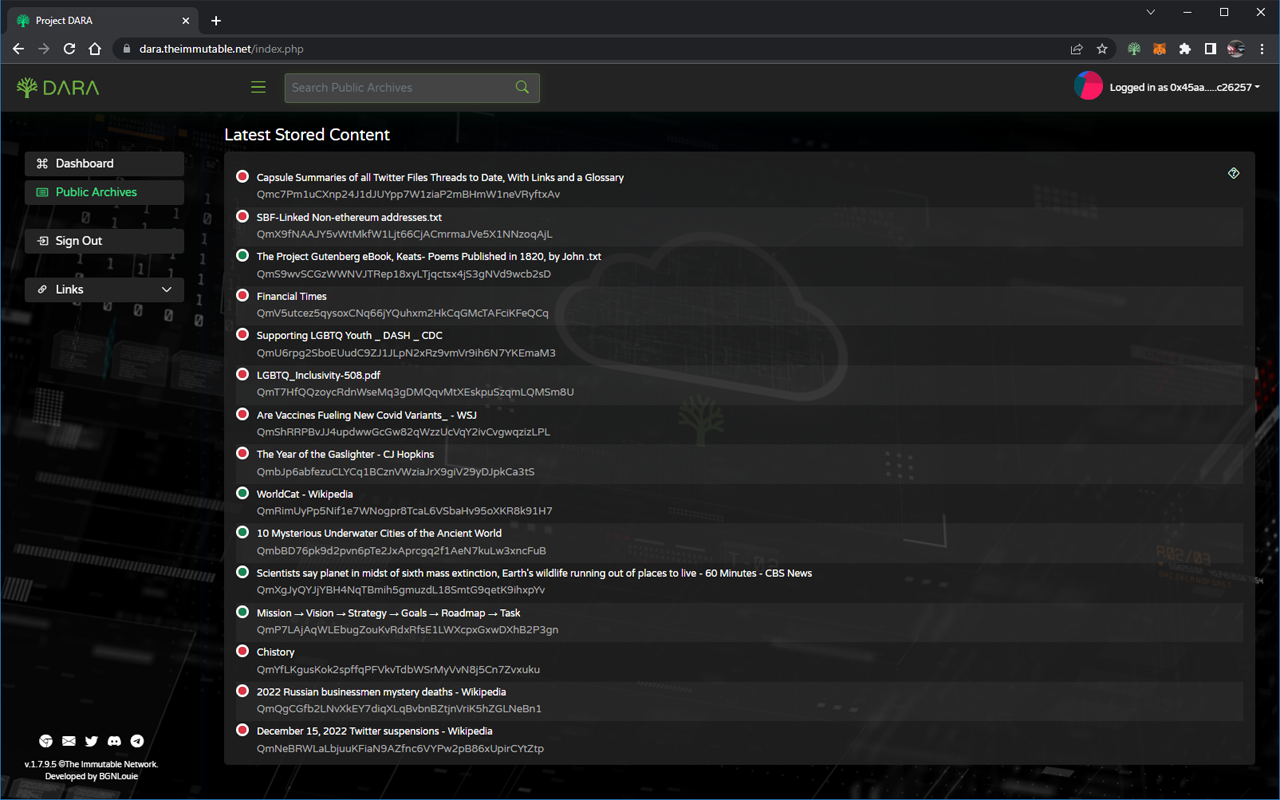
Task: Click the hash Qmc7Pm1uCXnp24J1dJUYpp7W1ziaP2mBHmW1neVRyftxAv
Action: [x=408, y=194]
